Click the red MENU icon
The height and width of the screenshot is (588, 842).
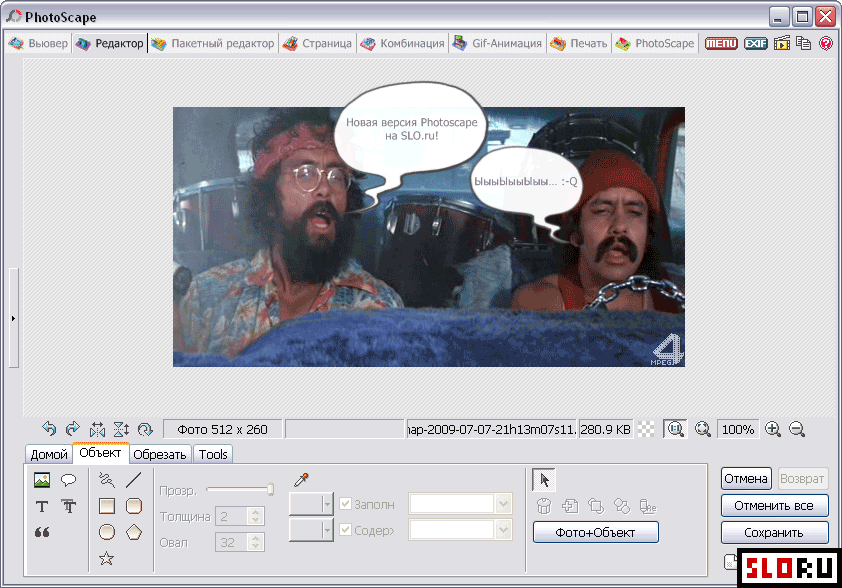[x=721, y=43]
